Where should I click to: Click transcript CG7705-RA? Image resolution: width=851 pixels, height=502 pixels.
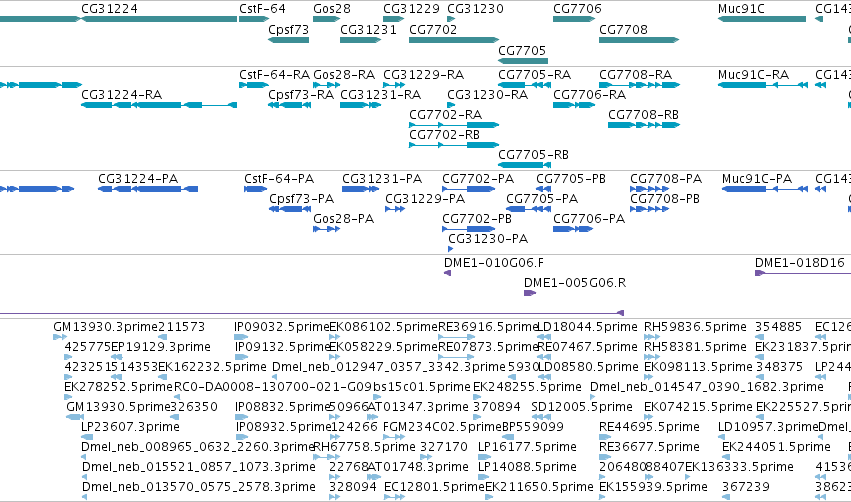tap(525, 85)
